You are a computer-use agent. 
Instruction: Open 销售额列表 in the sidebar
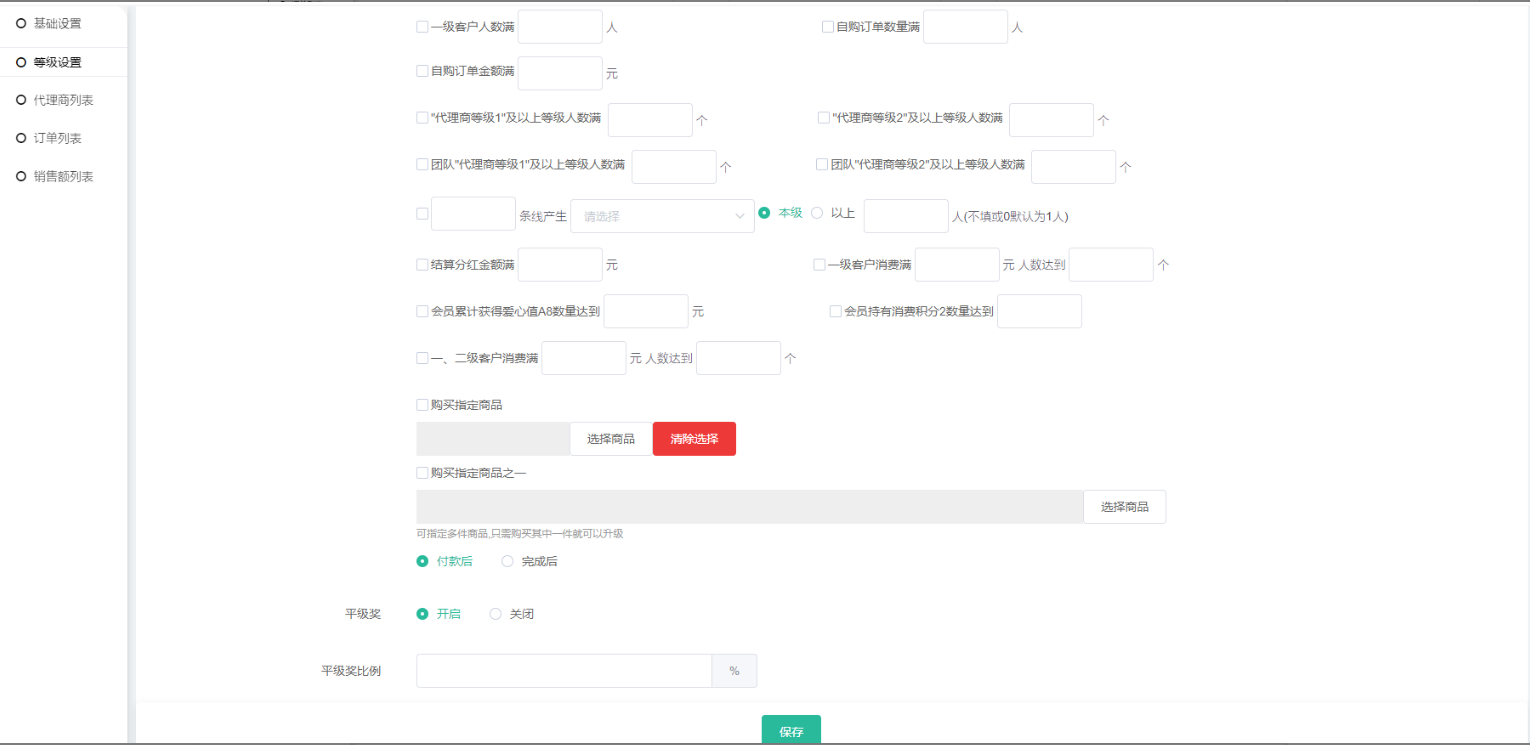tap(63, 176)
